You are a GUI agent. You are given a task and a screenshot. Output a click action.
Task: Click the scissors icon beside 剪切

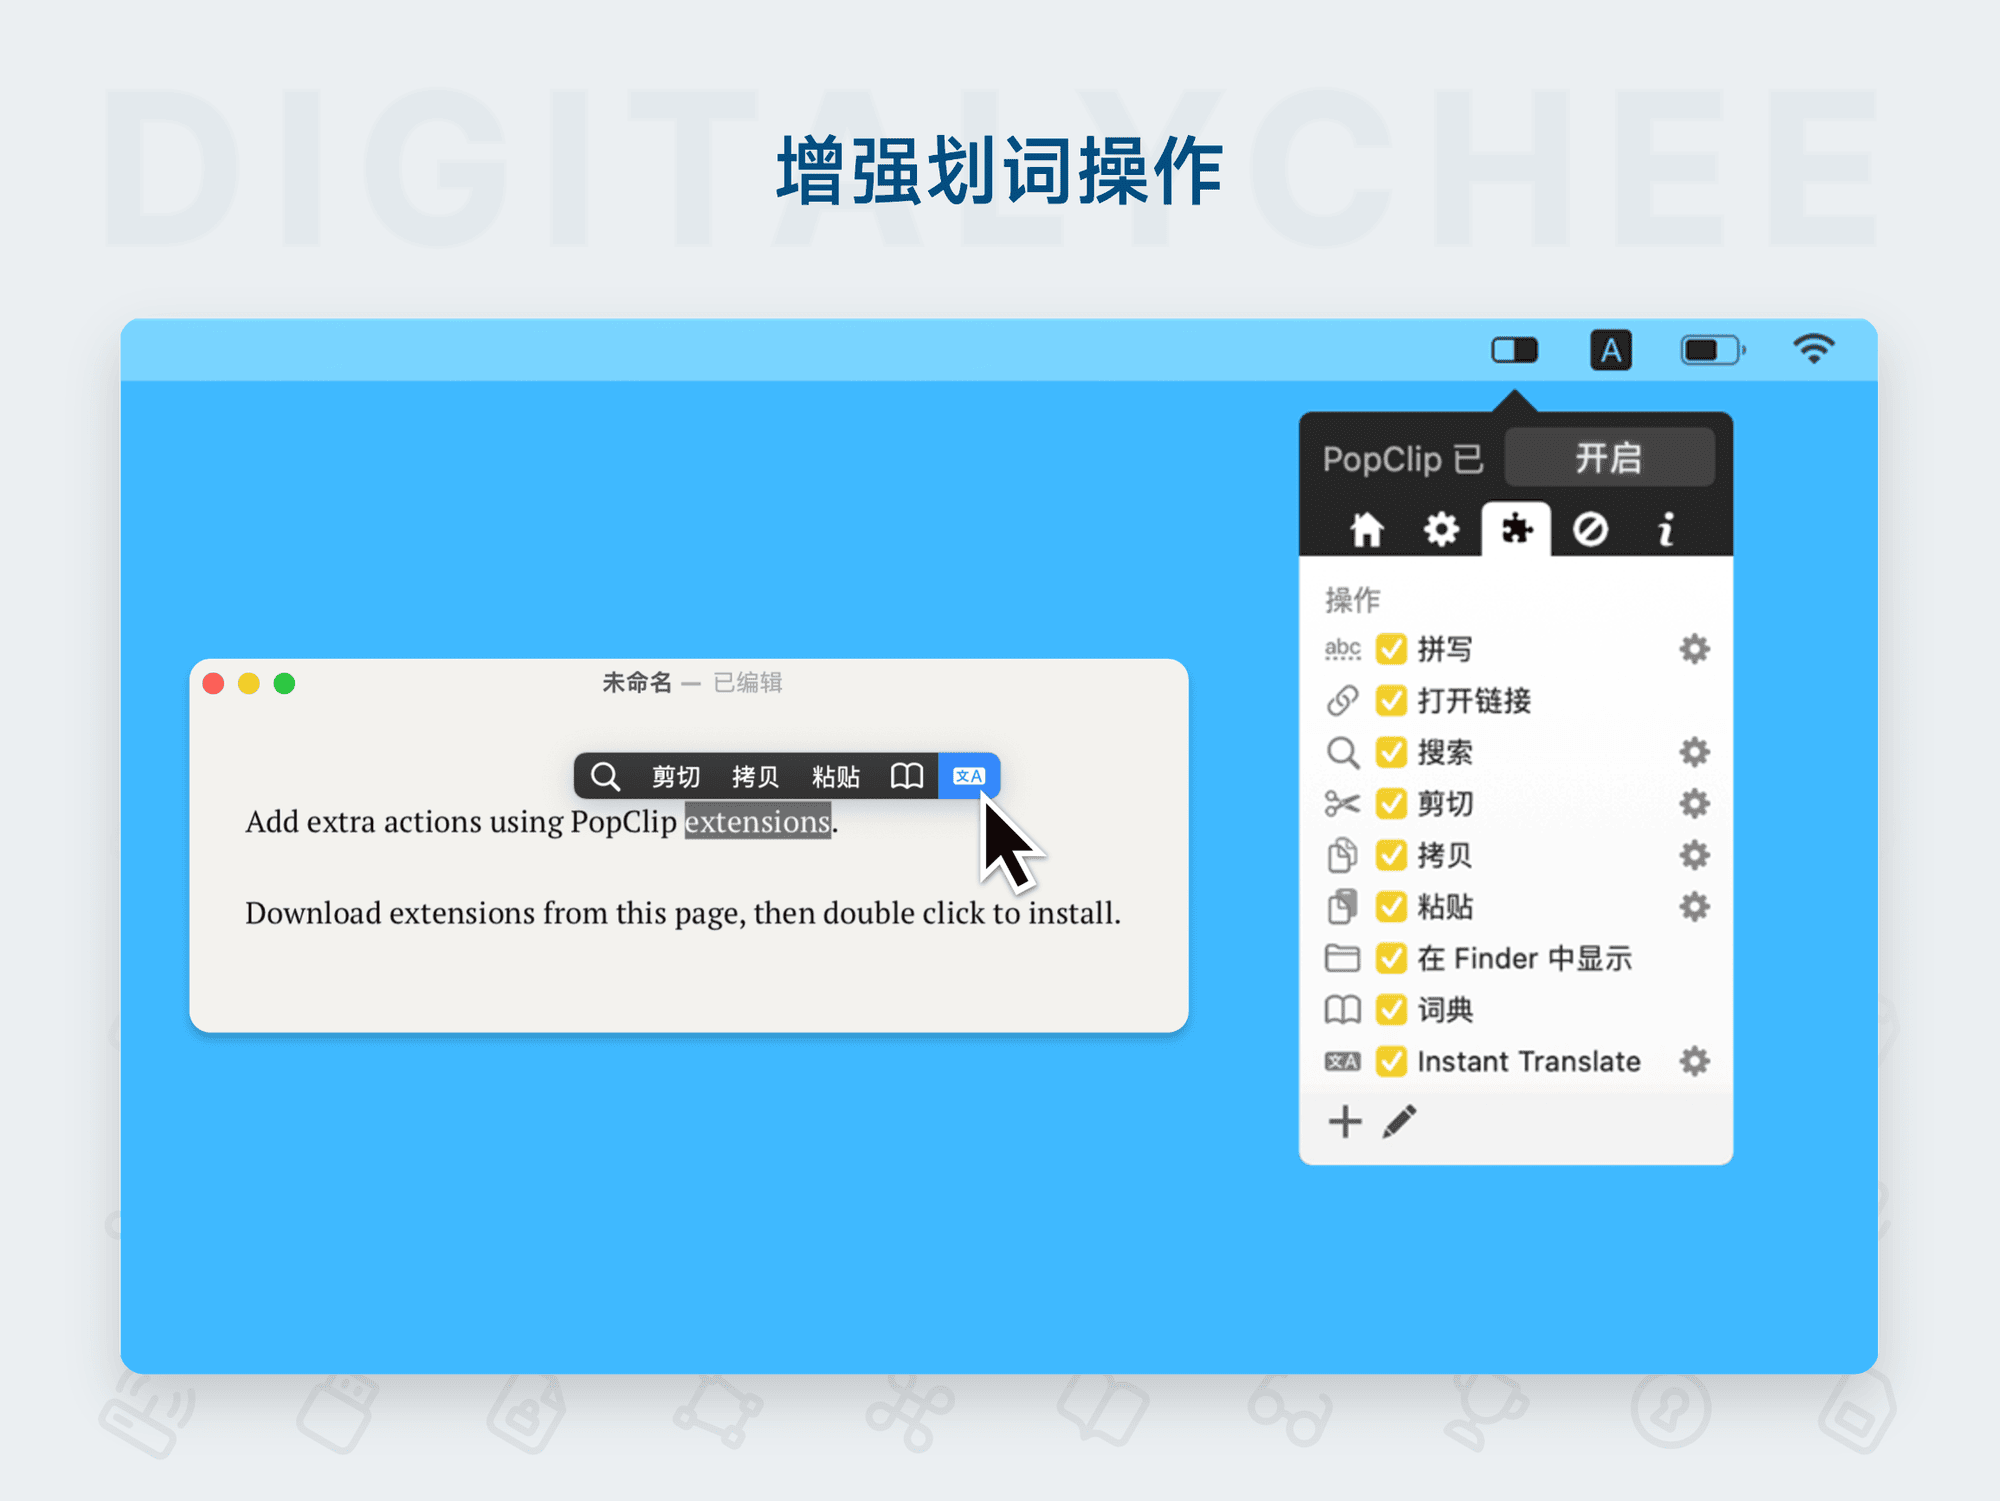(x=1342, y=803)
